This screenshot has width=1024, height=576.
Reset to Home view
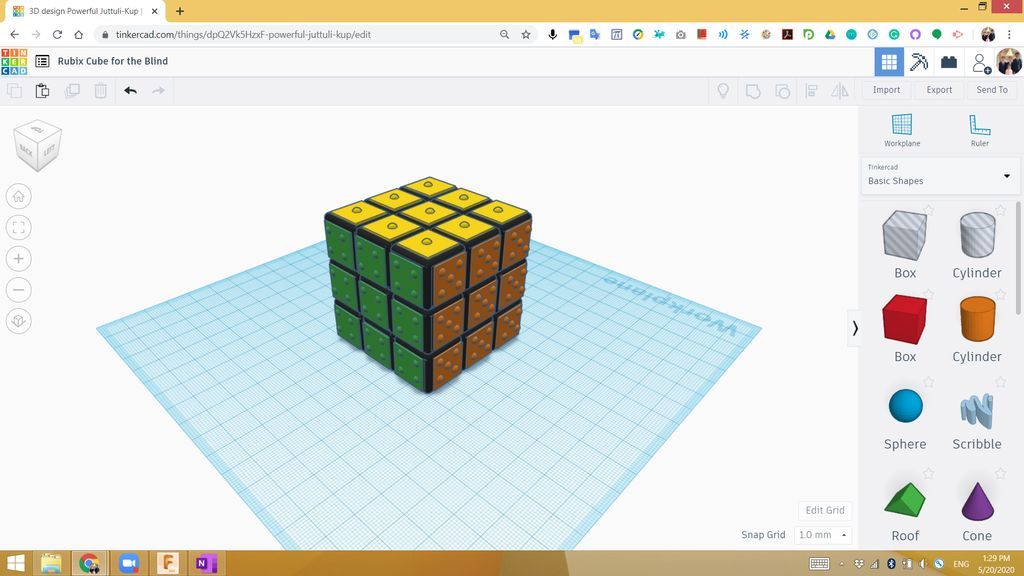click(18, 196)
